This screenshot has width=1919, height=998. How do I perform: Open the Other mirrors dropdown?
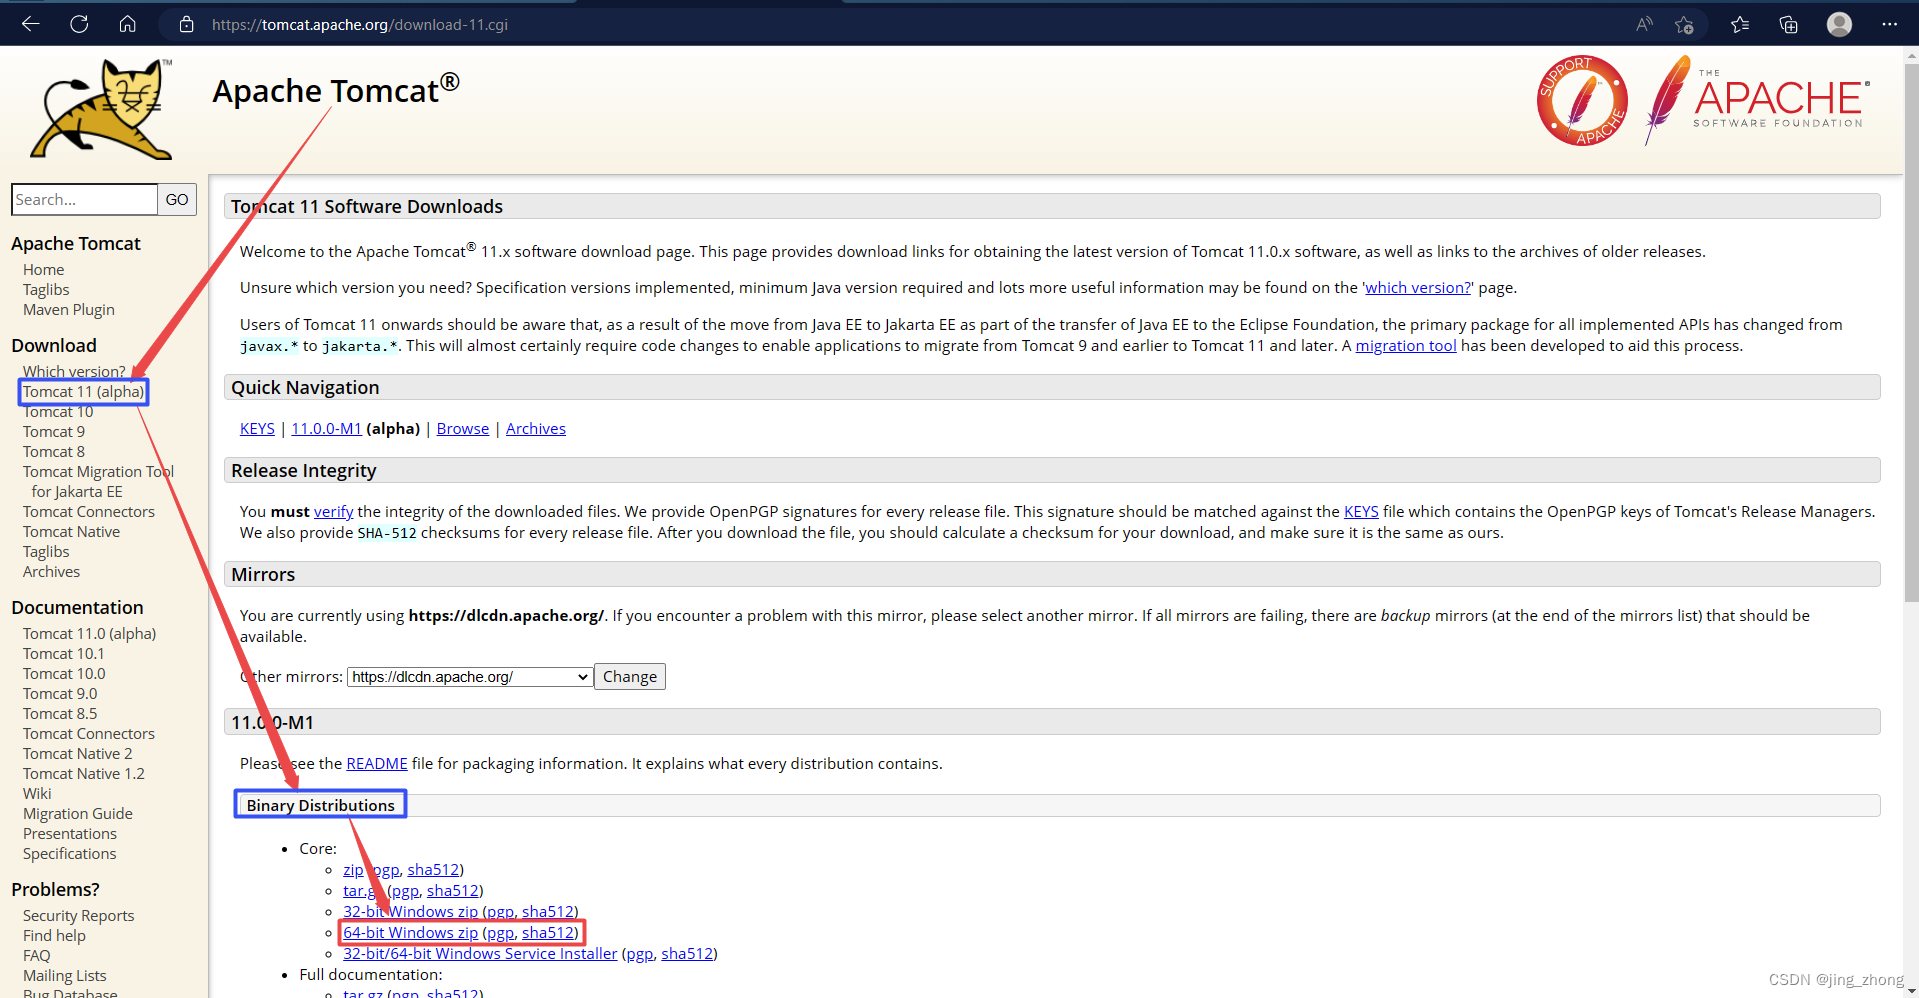(470, 677)
